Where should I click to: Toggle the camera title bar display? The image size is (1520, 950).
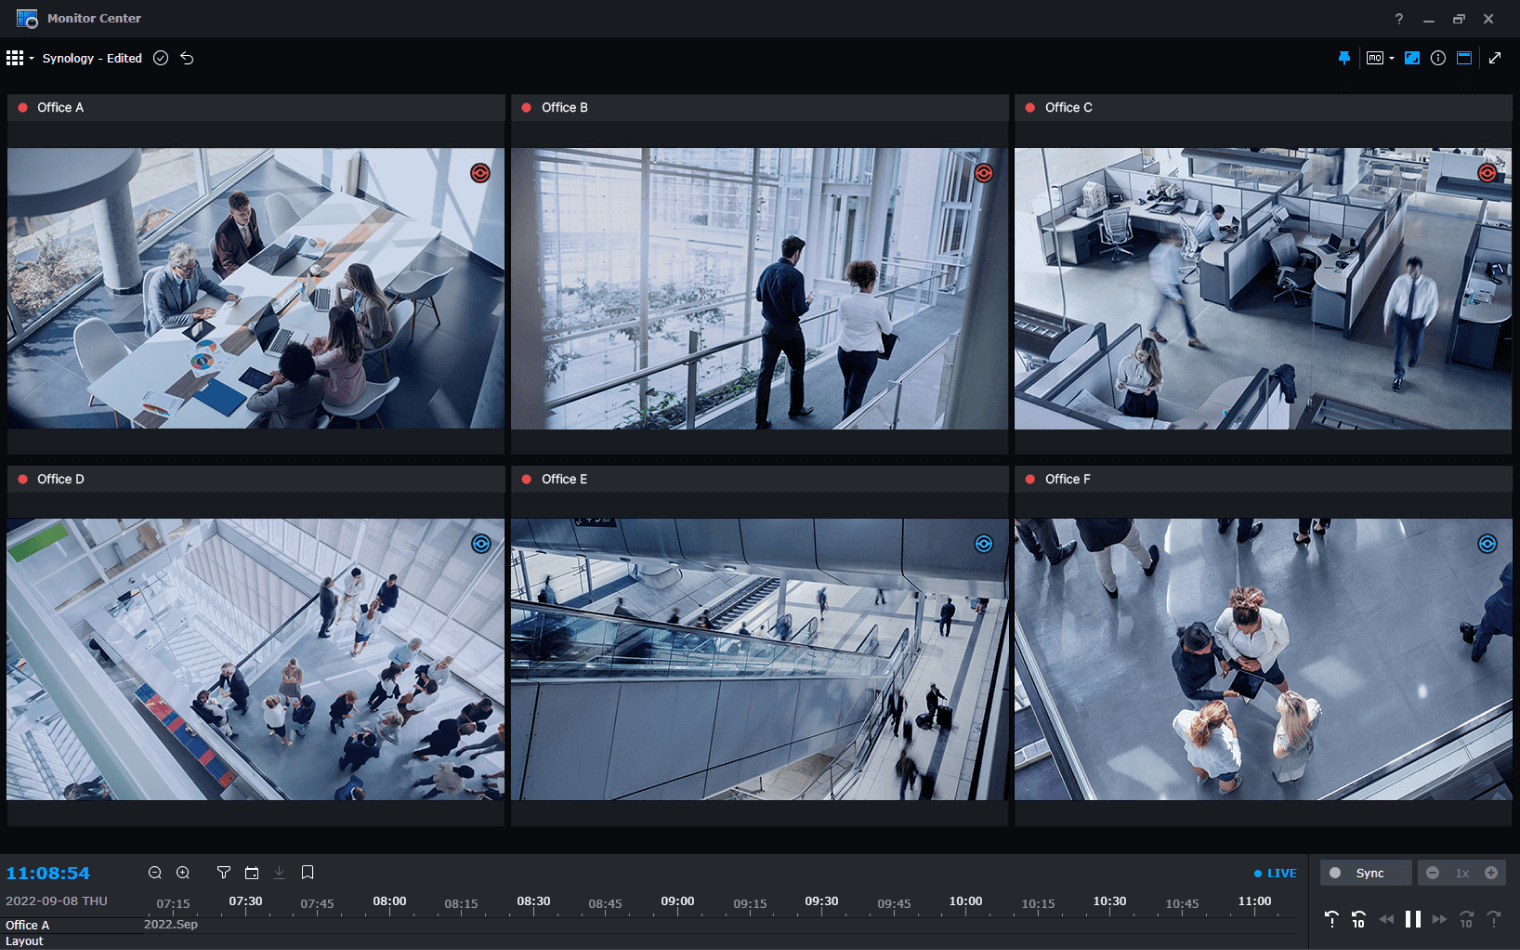[1464, 58]
